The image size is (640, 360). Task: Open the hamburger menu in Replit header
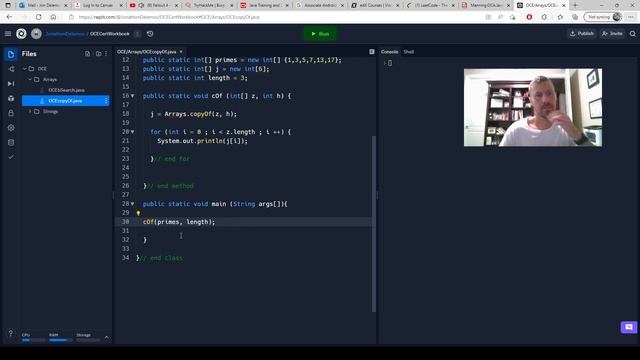click(x=8, y=34)
